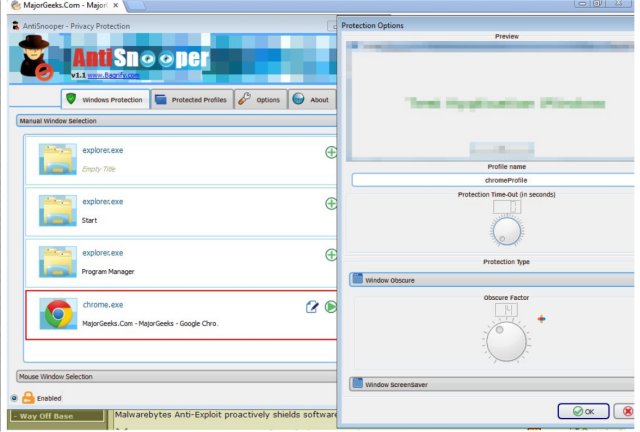This screenshot has height=432, width=640.
Task: Adjust the Obscure Factor knob
Action: [x=506, y=342]
